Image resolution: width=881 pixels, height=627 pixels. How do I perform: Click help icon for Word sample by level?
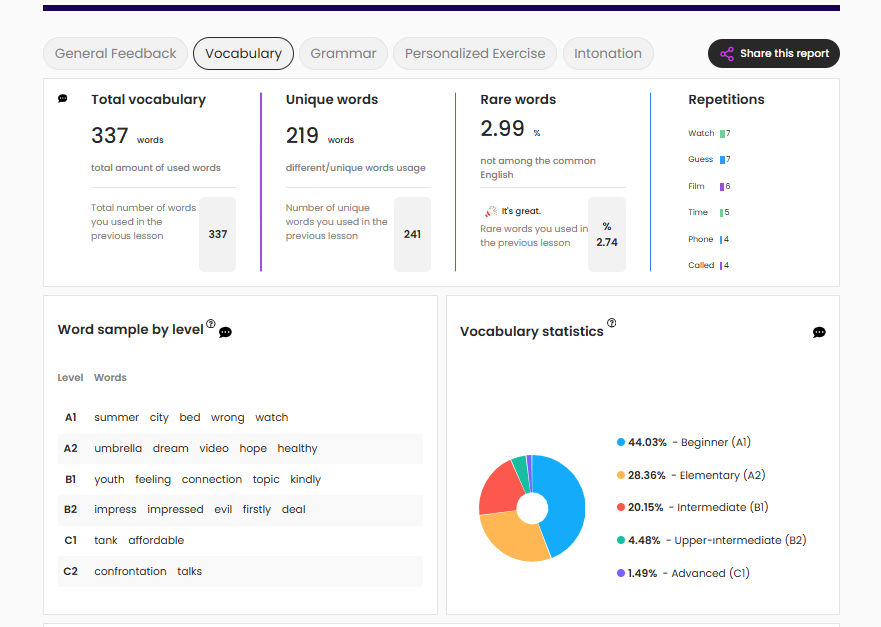point(211,324)
